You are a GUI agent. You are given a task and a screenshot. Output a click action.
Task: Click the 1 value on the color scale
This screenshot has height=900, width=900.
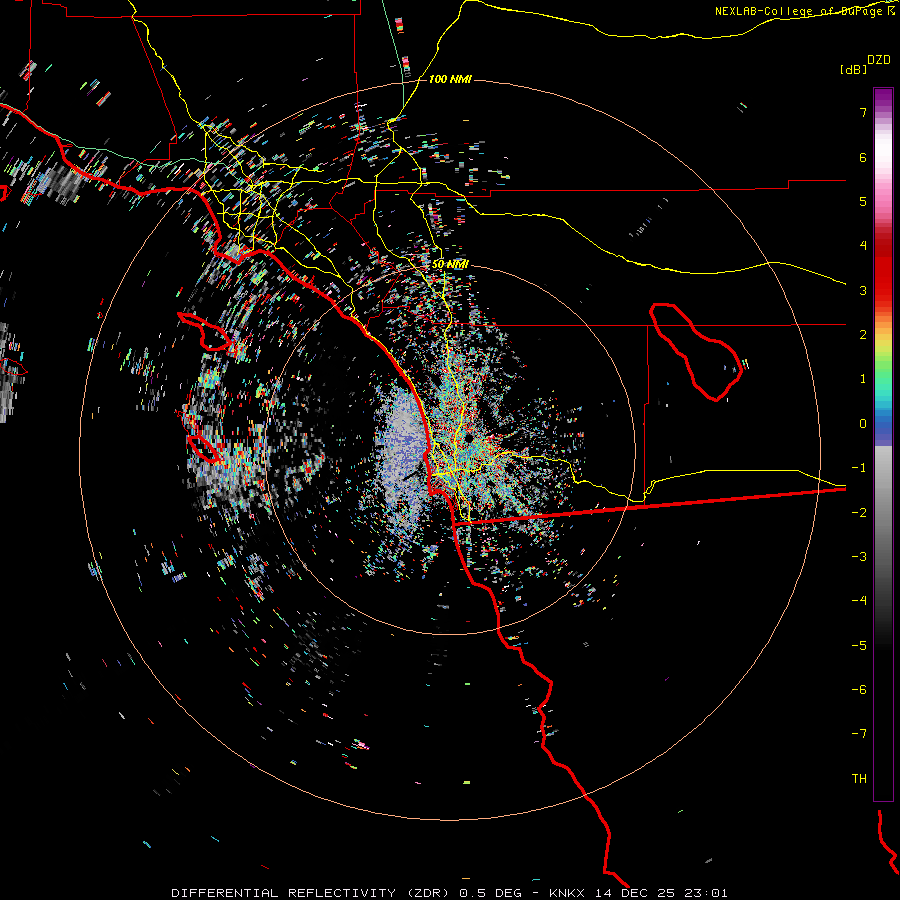pos(863,379)
